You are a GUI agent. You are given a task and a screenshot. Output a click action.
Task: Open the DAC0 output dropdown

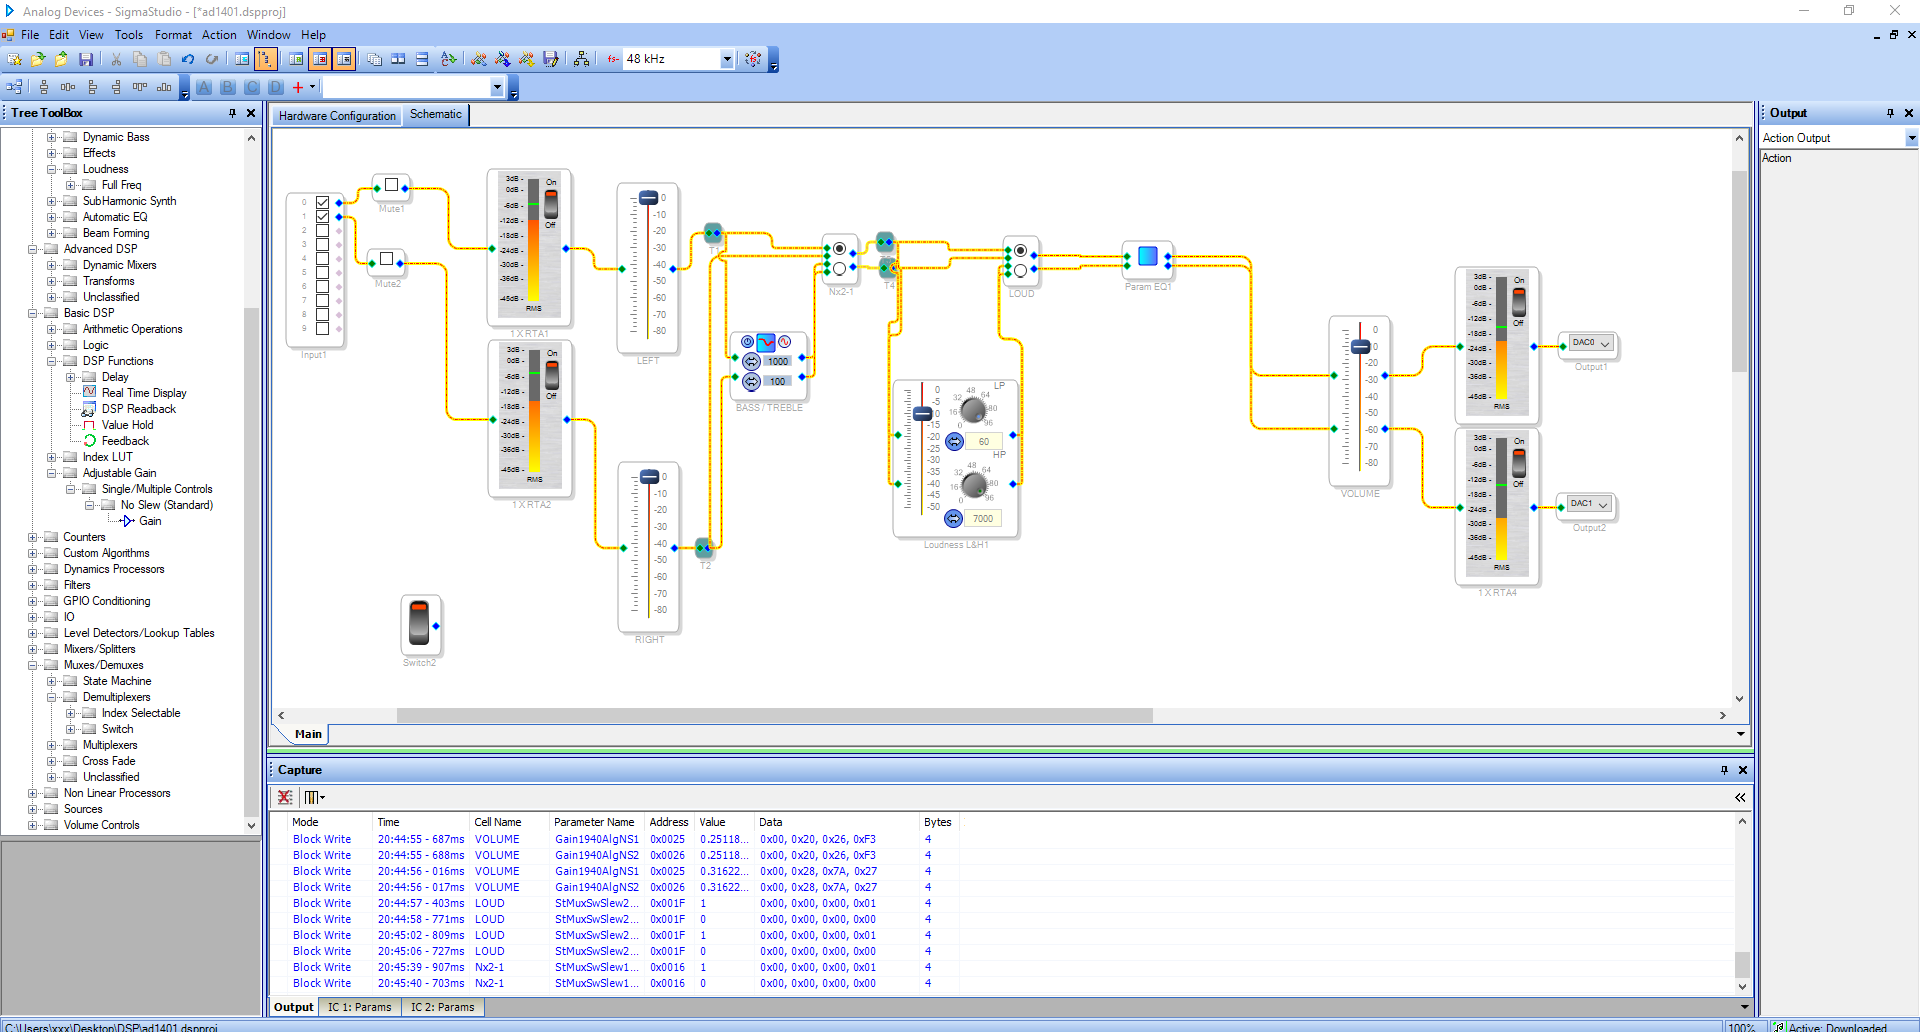(x=1604, y=344)
